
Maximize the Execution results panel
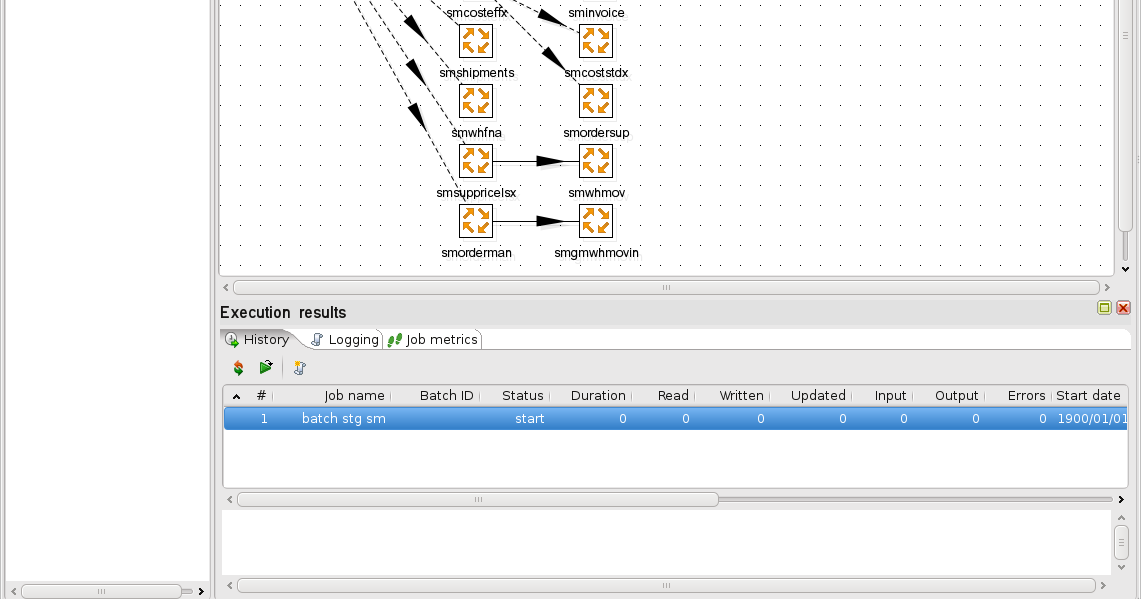point(1105,307)
